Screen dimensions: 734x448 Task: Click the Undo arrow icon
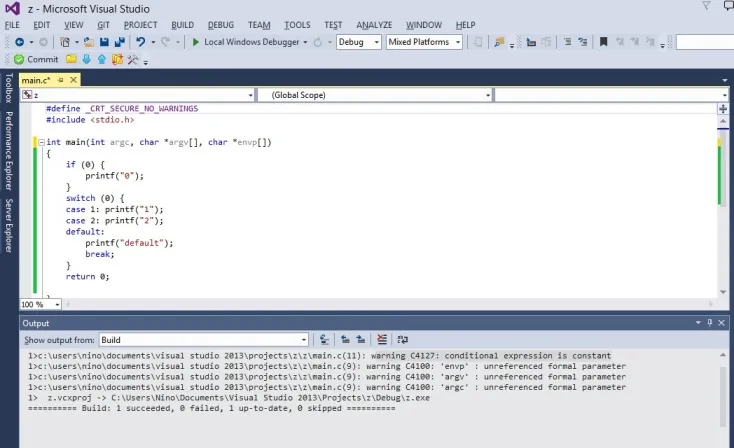(x=140, y=42)
